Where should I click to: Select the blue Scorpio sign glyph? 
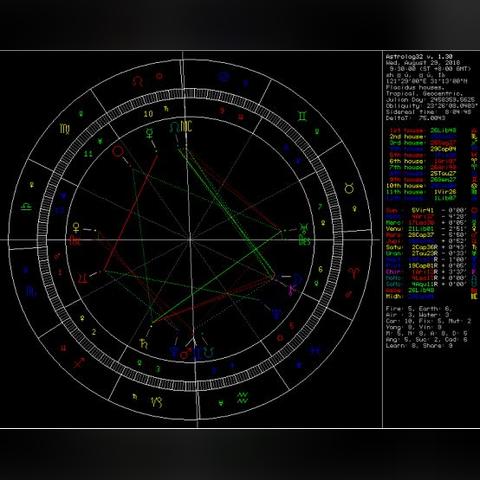coord(31,291)
